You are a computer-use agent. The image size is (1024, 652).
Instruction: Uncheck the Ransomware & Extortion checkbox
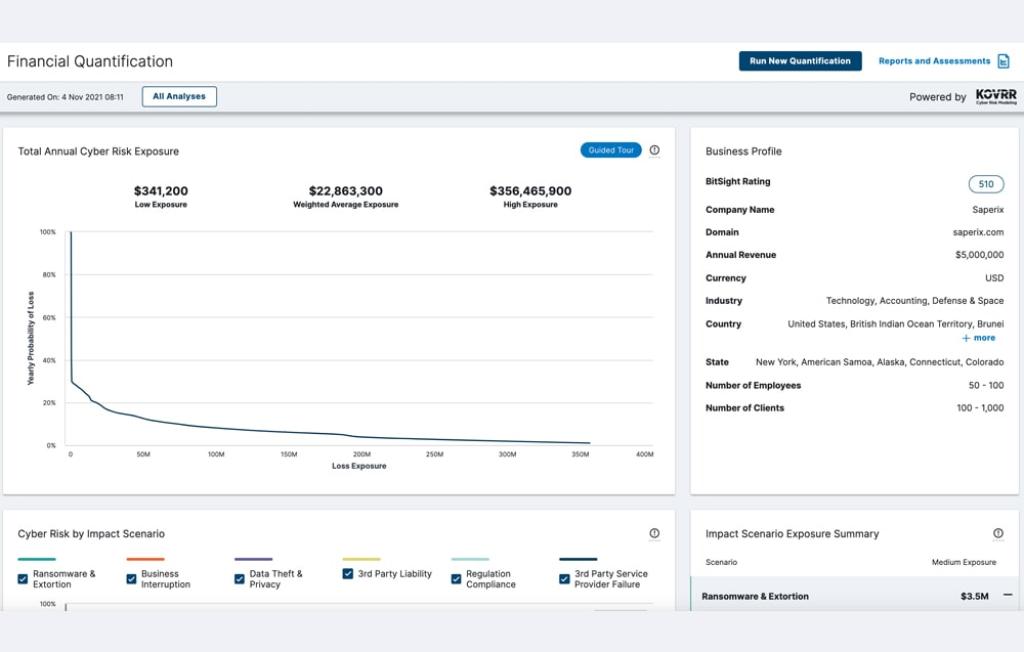pyautogui.click(x=23, y=579)
